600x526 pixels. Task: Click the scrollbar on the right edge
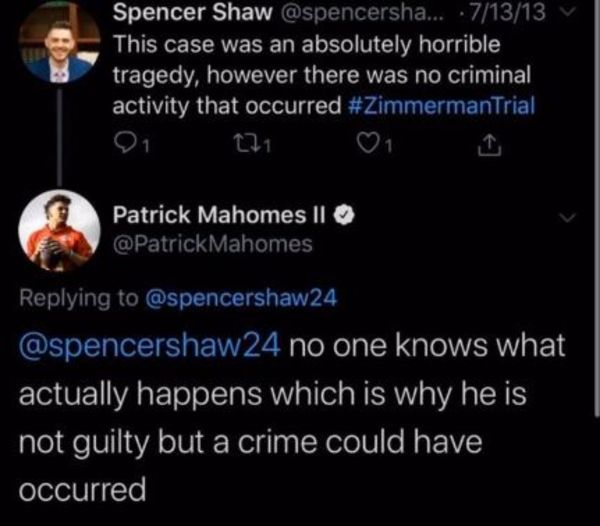[596, 207]
